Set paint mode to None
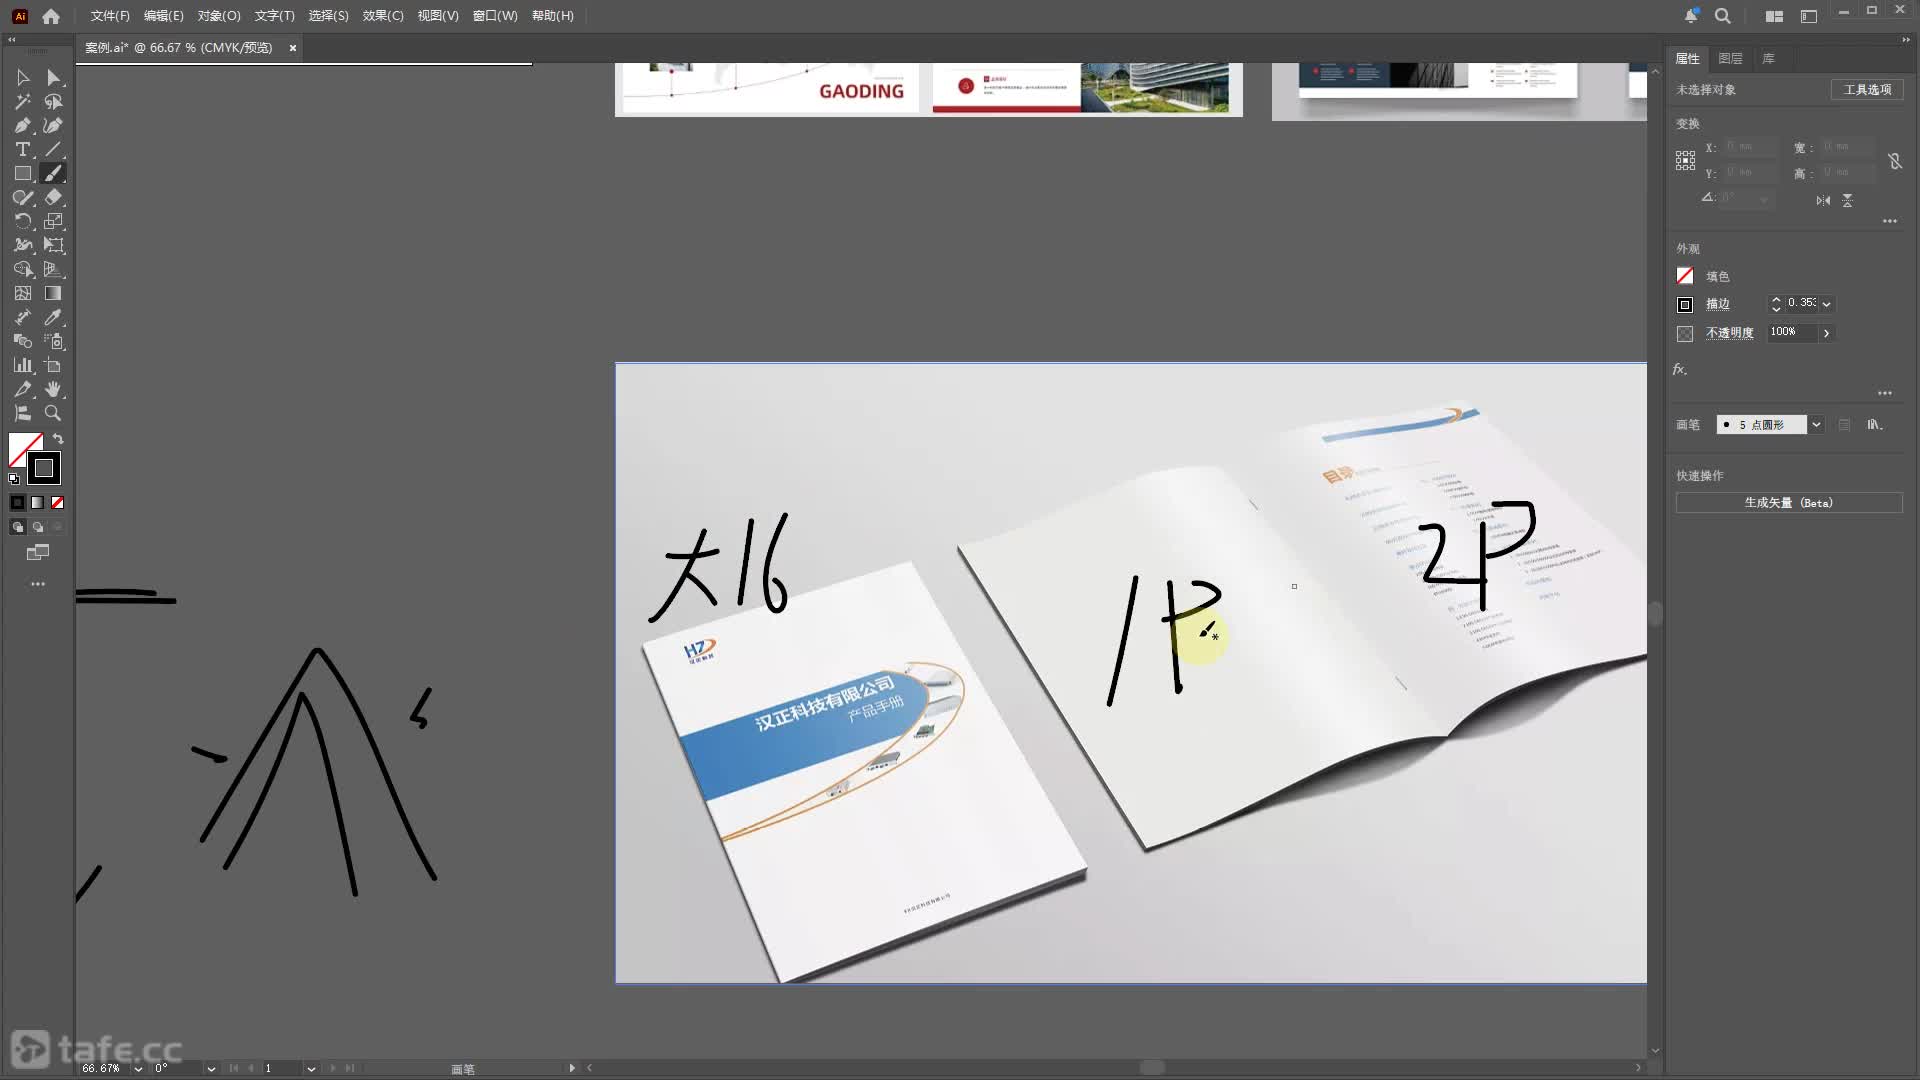Image resolution: width=1920 pixels, height=1080 pixels. pyautogui.click(x=57, y=503)
